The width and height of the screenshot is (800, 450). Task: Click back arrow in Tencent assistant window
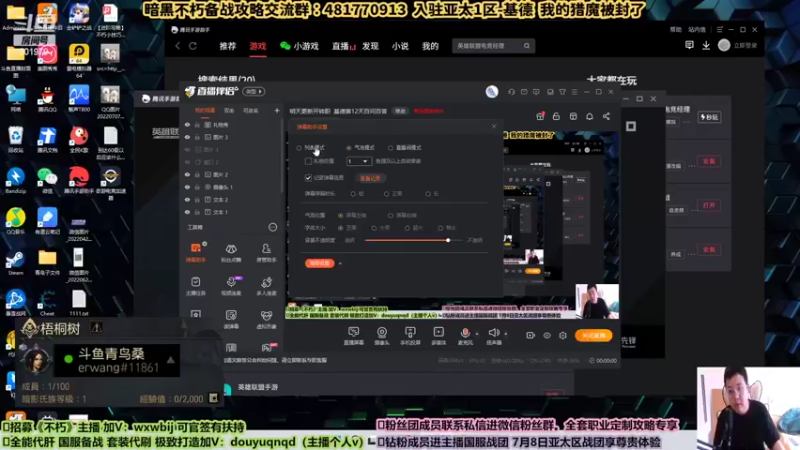click(x=178, y=46)
